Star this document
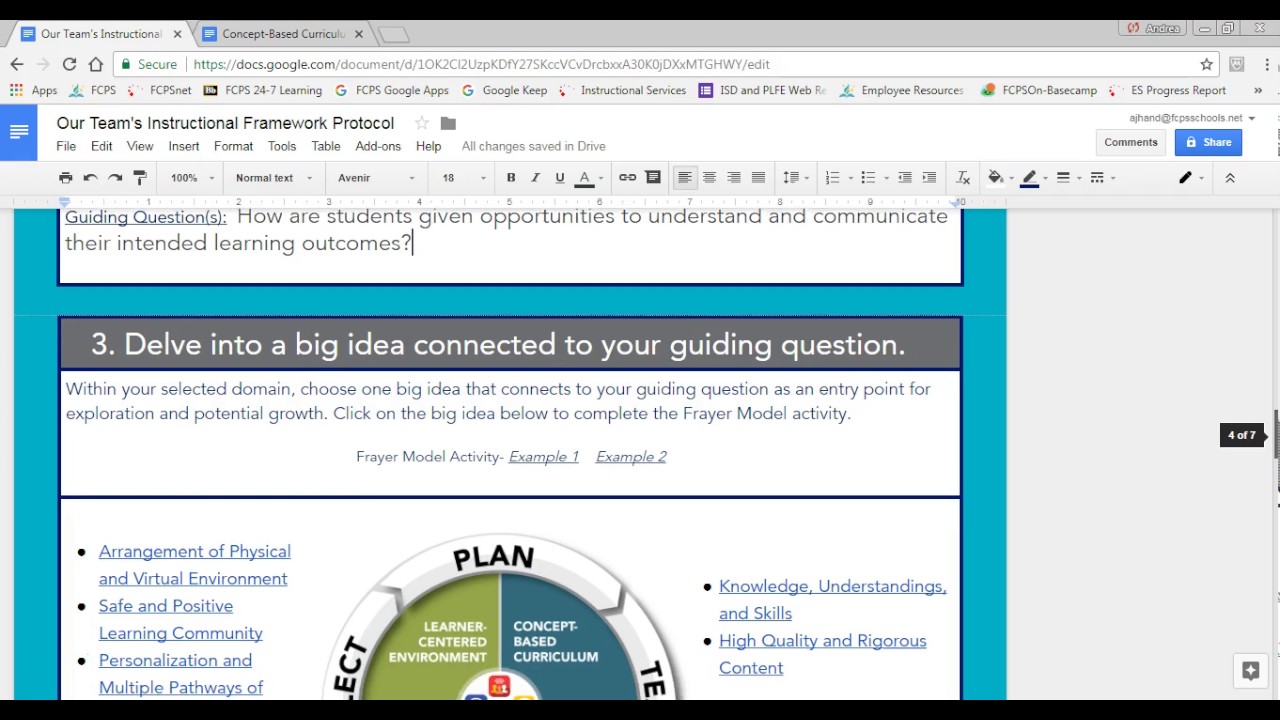Screen dimensions: 1280x720 coord(421,123)
